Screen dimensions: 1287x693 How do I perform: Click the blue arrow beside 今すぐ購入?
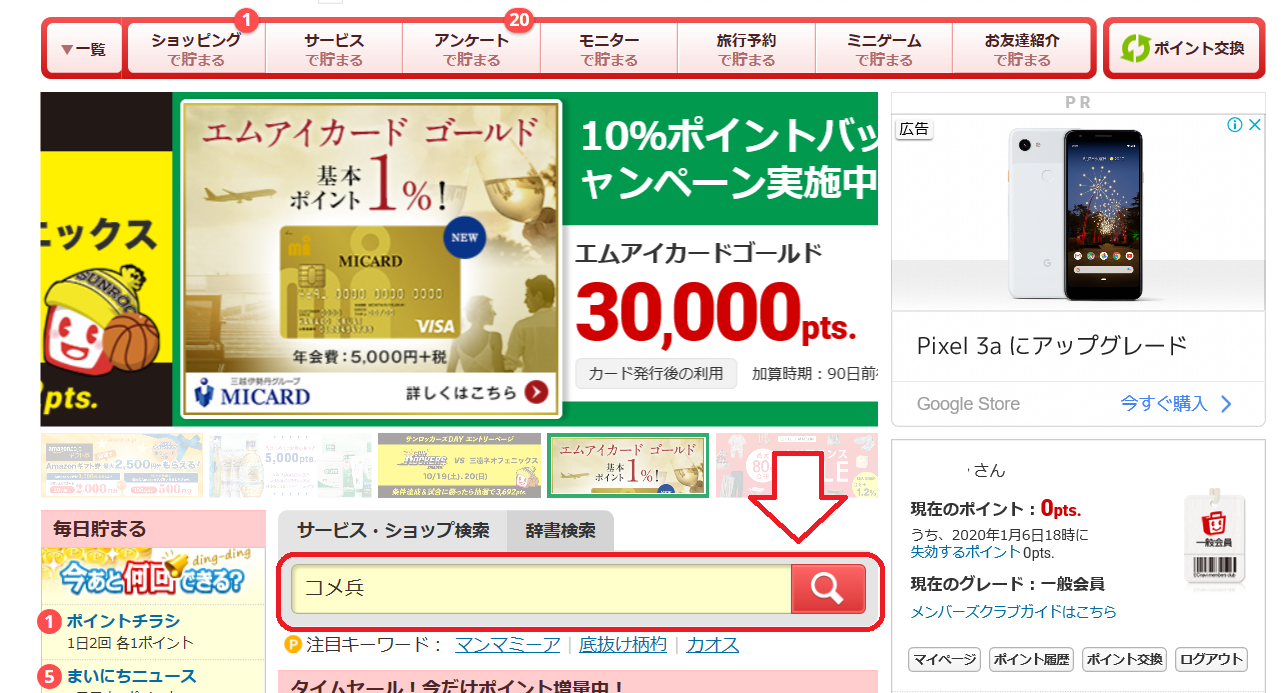pyautogui.click(x=1226, y=404)
